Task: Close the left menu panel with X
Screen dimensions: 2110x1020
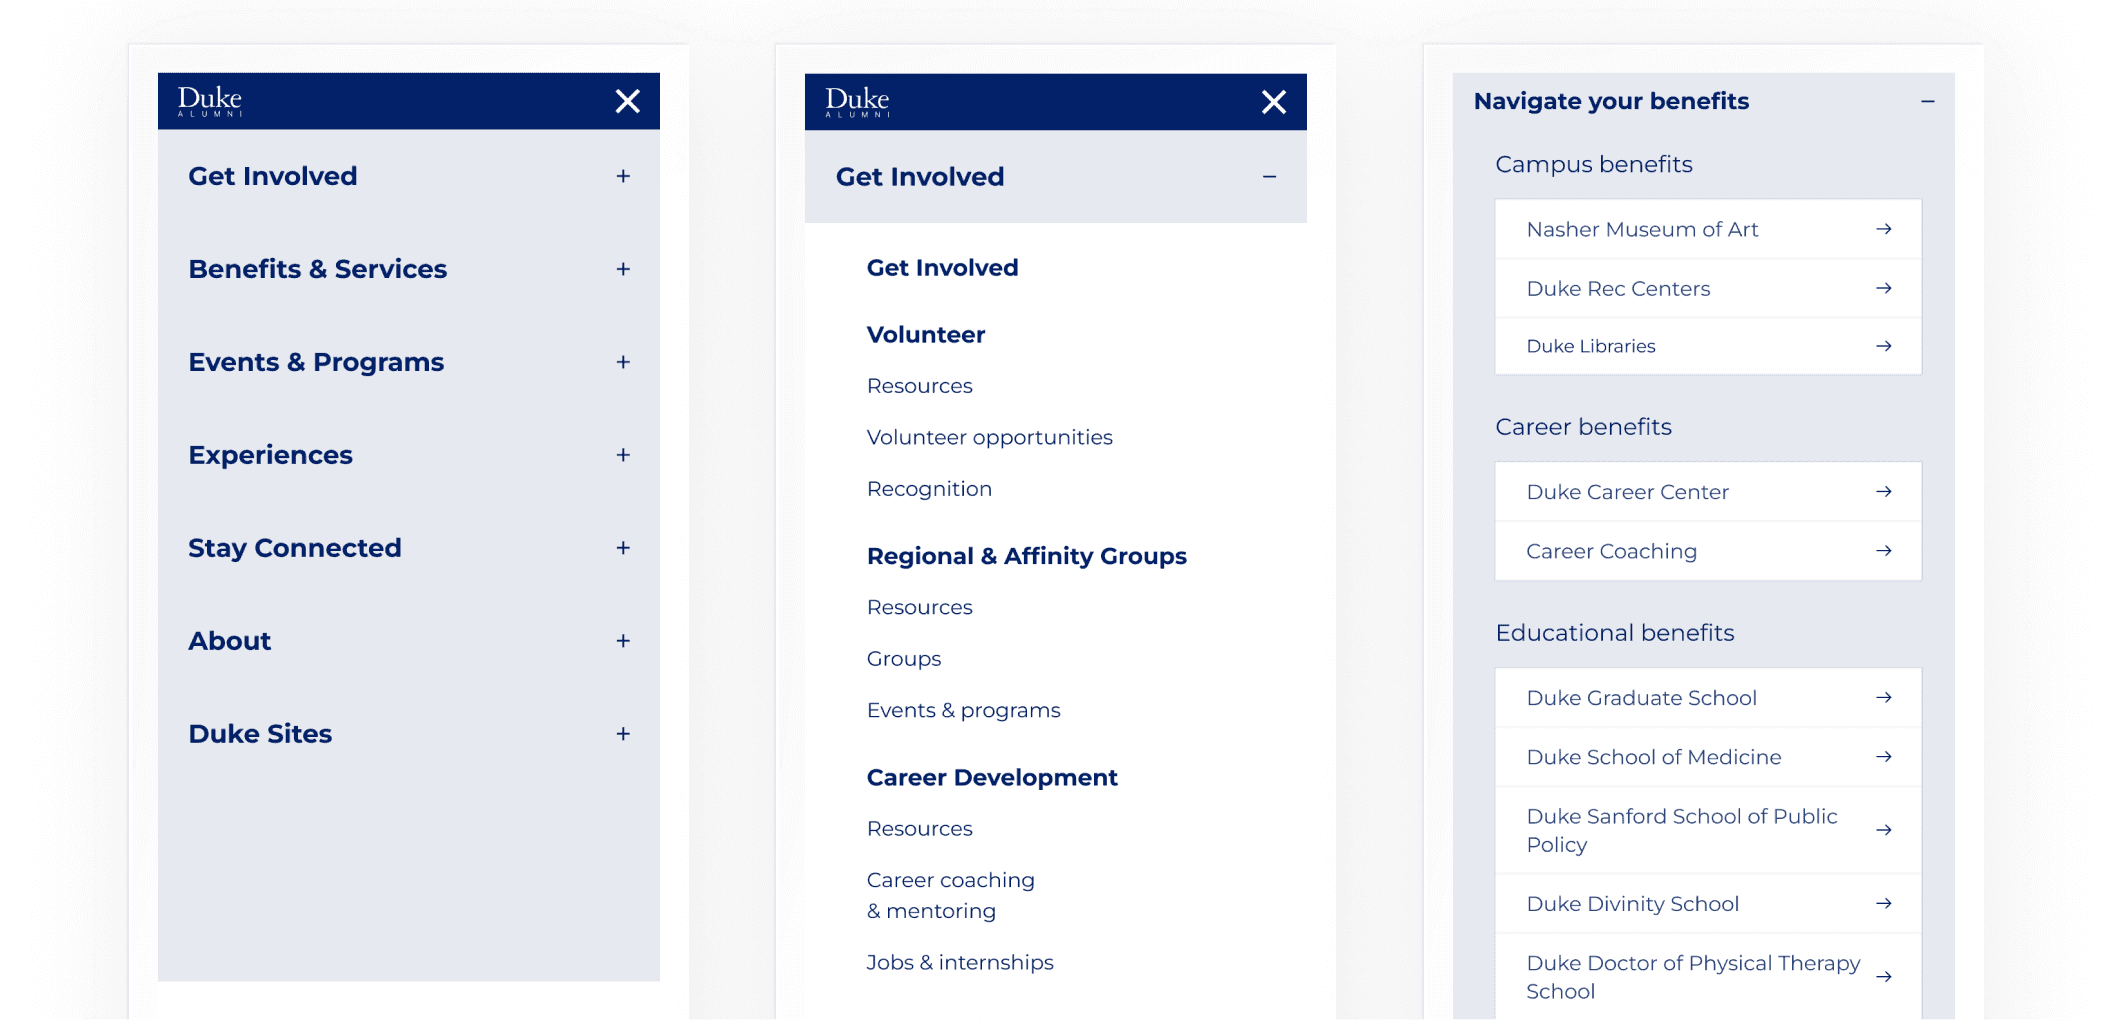Action: (627, 101)
